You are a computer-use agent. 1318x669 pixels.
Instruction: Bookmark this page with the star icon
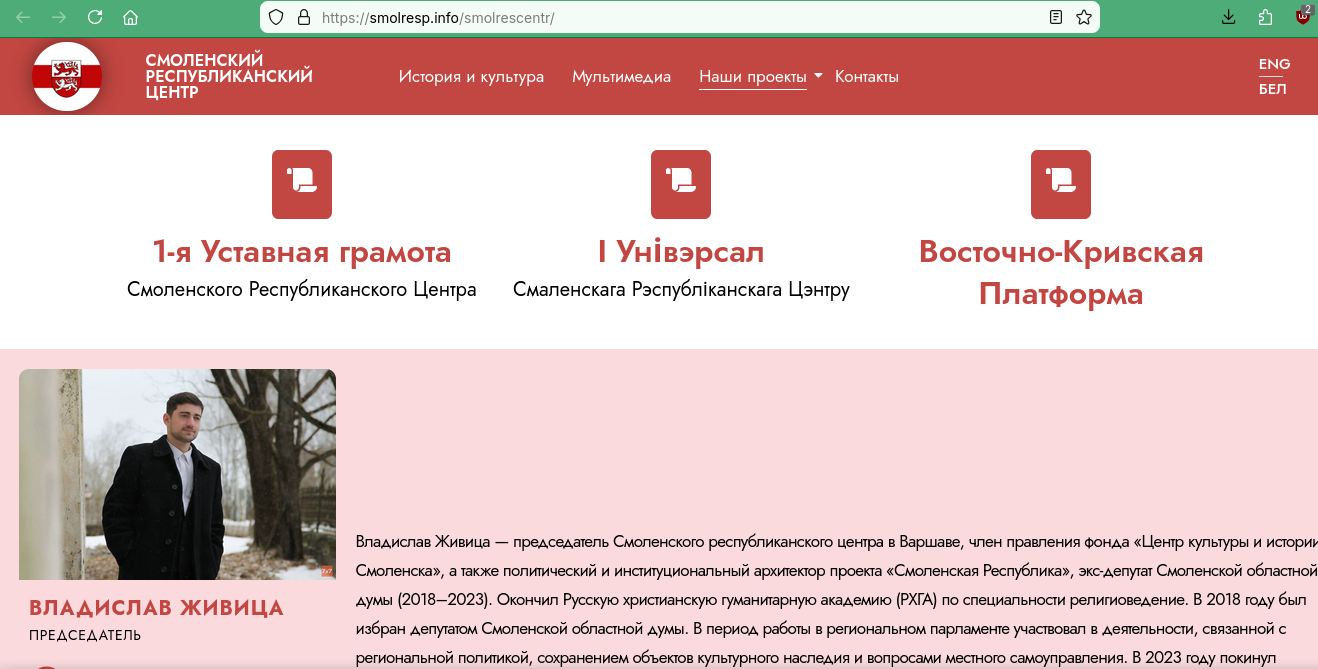1083,17
